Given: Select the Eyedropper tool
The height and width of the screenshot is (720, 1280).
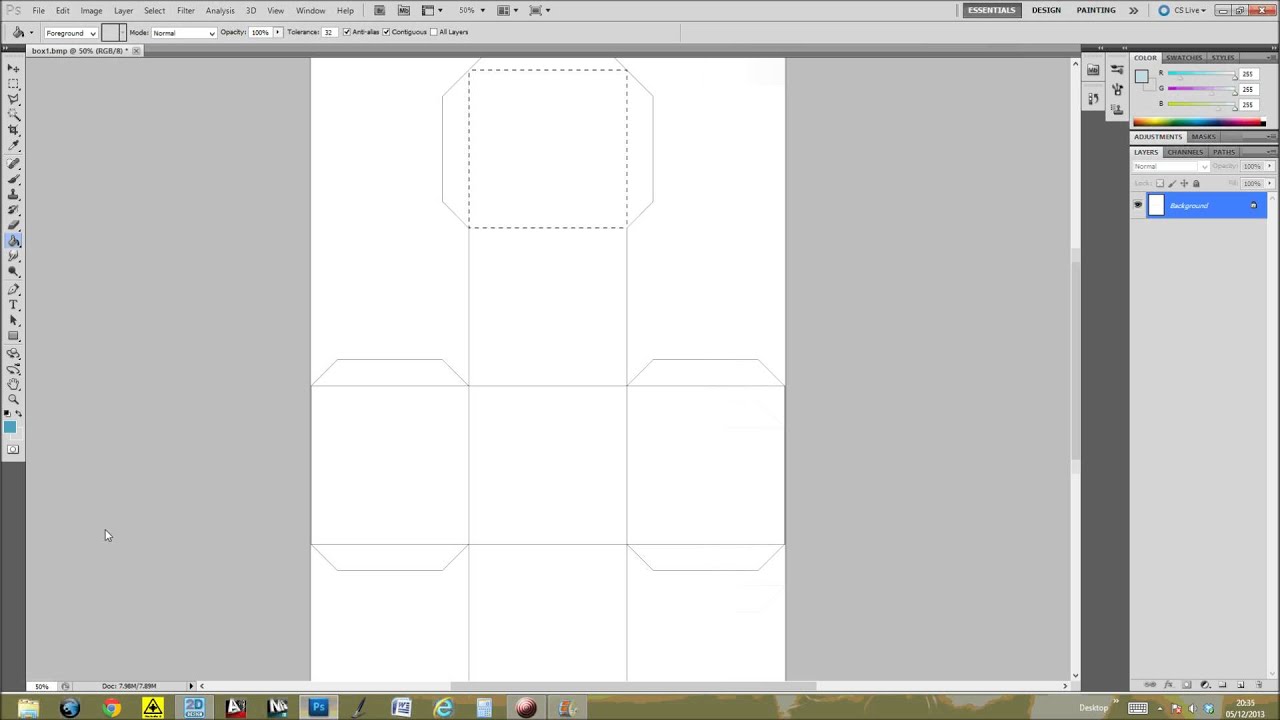Looking at the screenshot, I should (14, 147).
